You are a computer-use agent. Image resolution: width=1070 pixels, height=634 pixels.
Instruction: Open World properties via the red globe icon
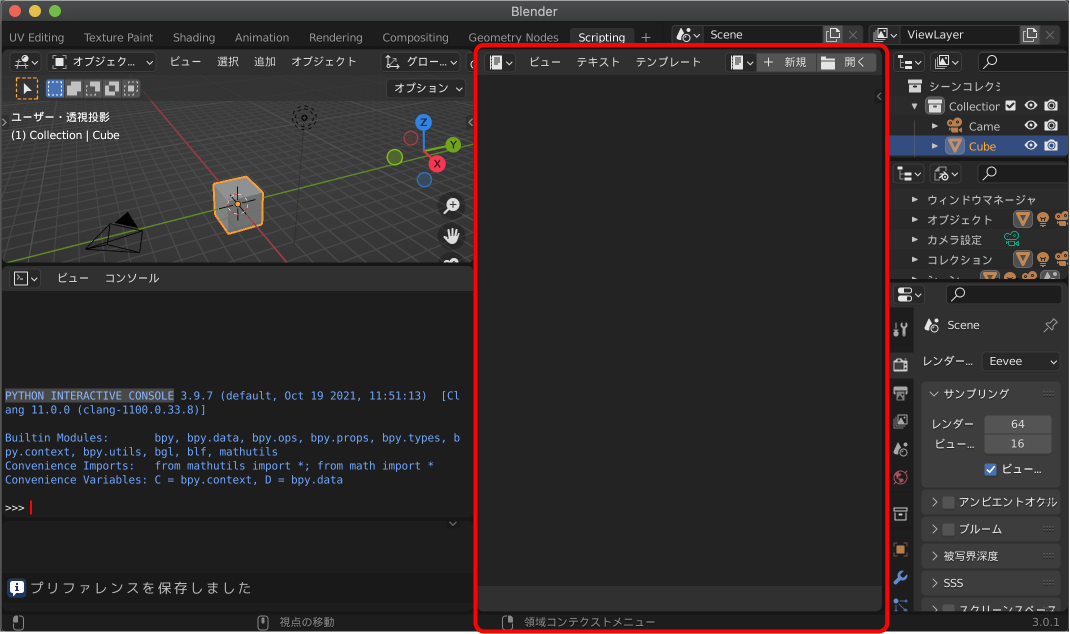899,477
